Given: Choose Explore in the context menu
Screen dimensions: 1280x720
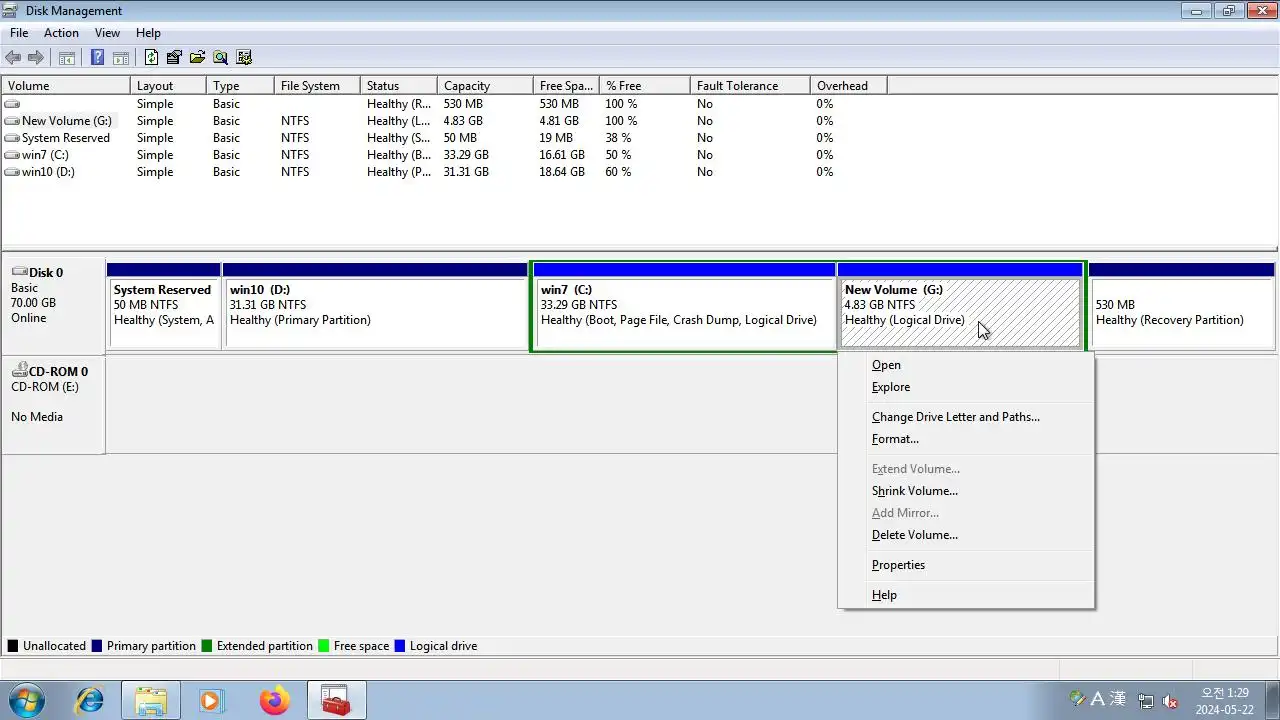Looking at the screenshot, I should (966, 387).
